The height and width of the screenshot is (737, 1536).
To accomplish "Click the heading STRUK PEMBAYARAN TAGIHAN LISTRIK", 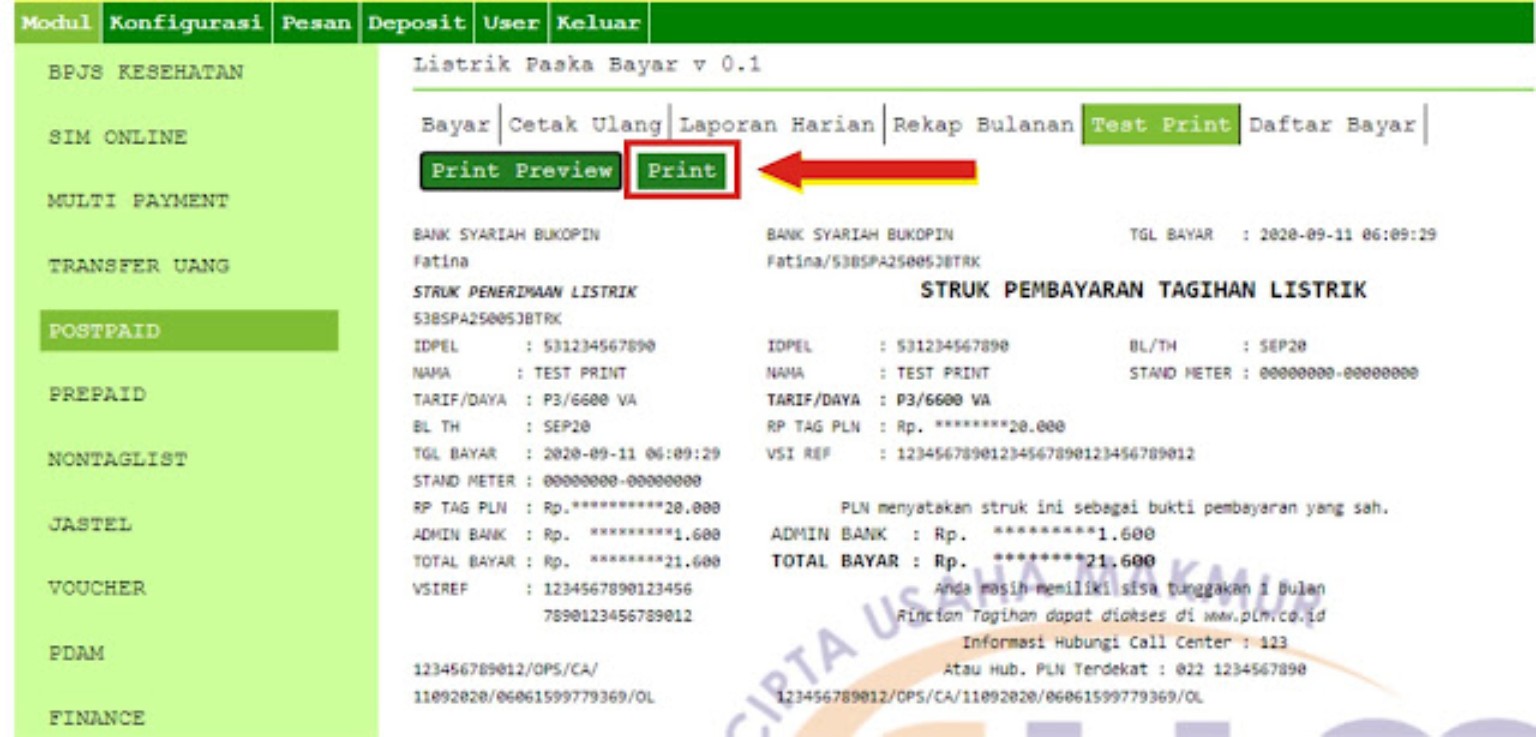I will 1143,290.
